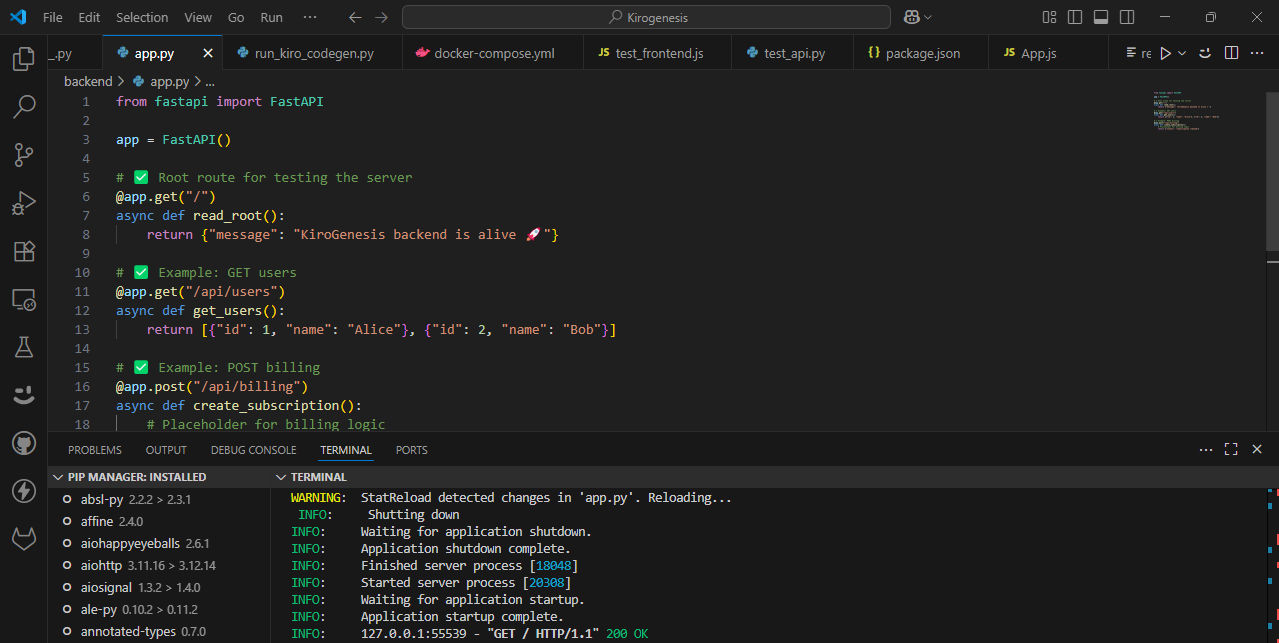Open the Explorer view in activity bar
1279x643 pixels.
(24, 59)
